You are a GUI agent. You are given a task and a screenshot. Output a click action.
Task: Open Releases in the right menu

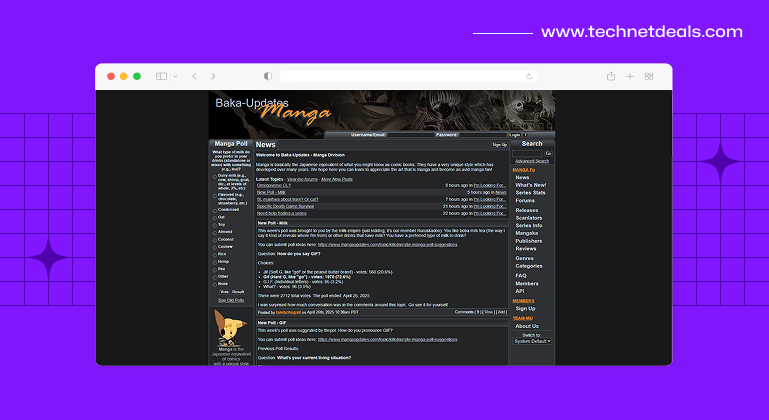(527, 210)
